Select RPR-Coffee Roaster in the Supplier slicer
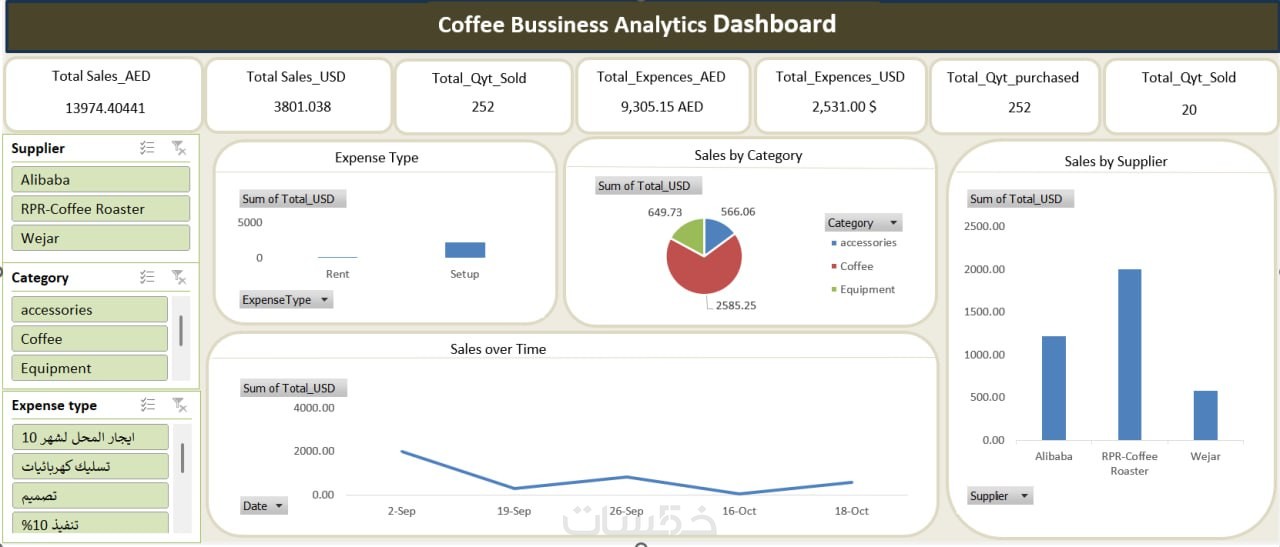1280x547 pixels. (100, 209)
